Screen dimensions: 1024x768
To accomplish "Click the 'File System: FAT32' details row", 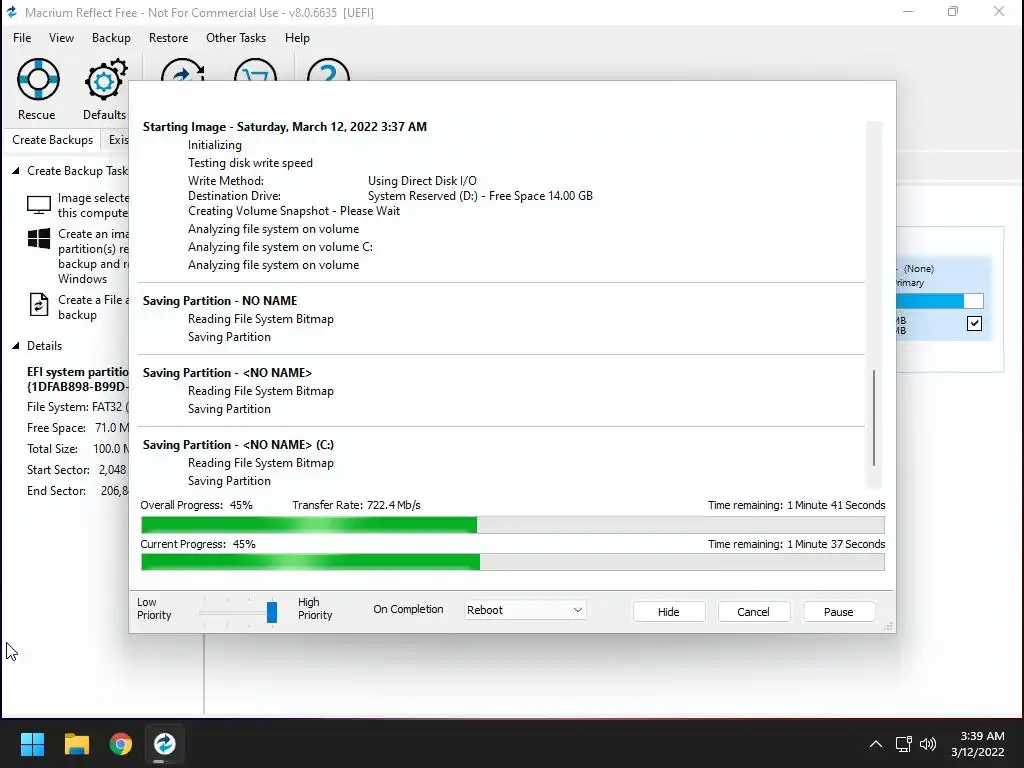I will click(78, 407).
